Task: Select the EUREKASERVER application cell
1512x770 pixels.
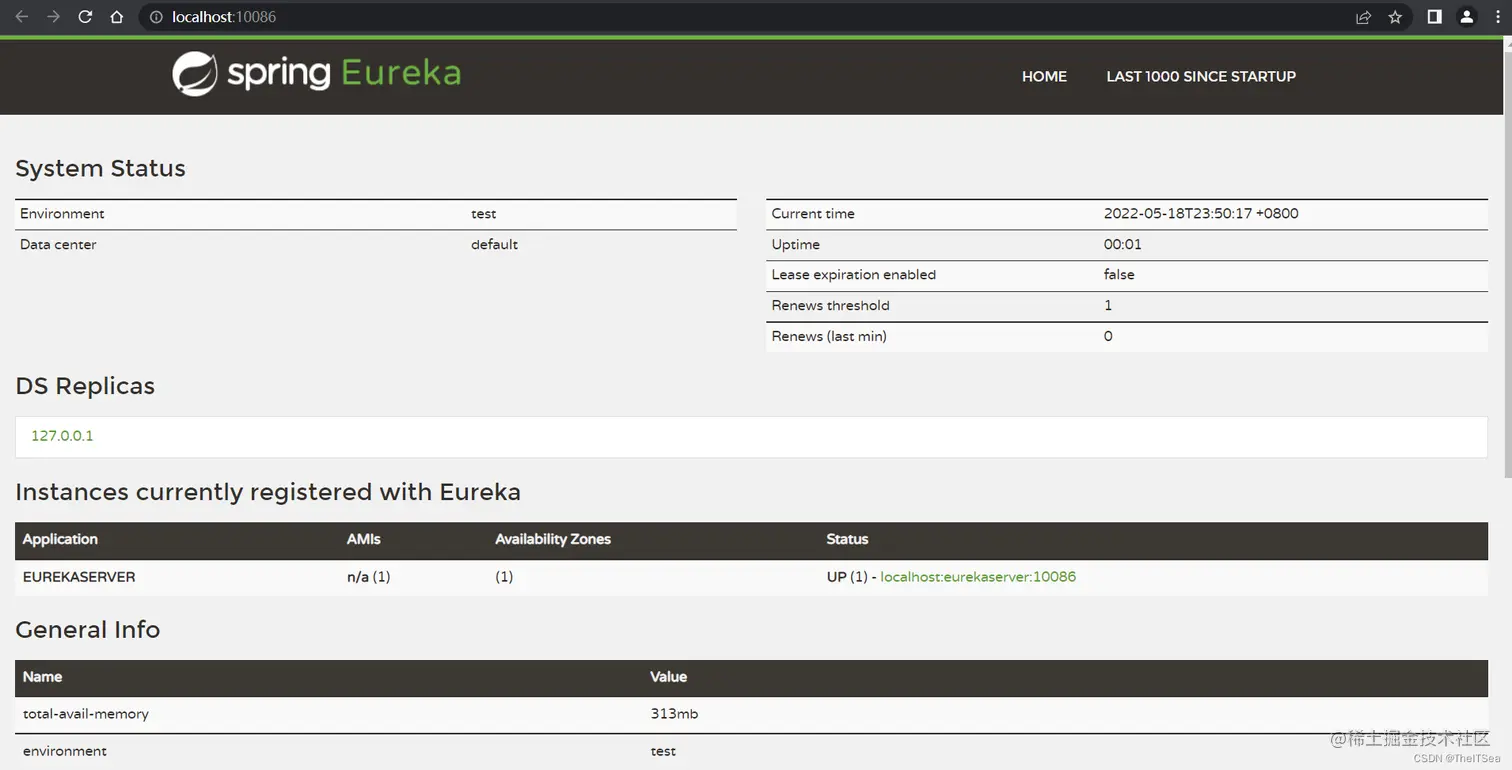Action: (x=79, y=577)
